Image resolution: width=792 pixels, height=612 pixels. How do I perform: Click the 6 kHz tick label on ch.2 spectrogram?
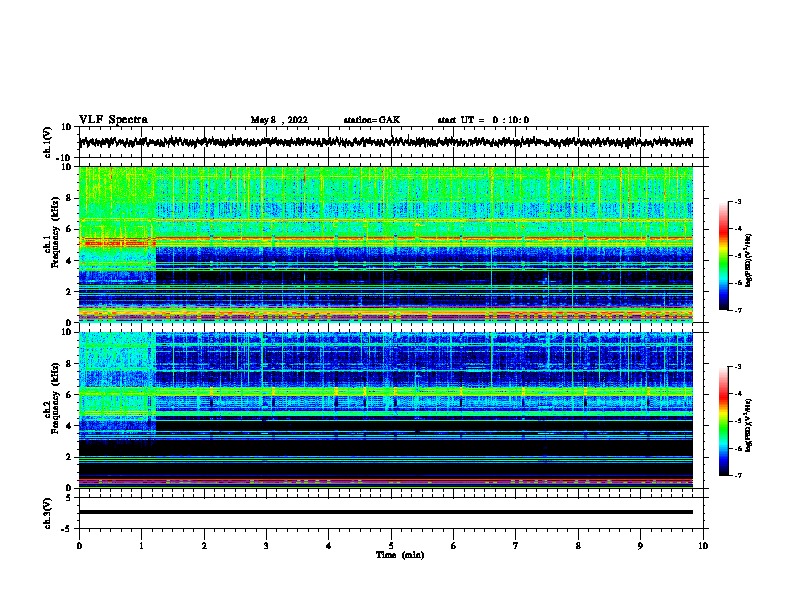[69, 395]
